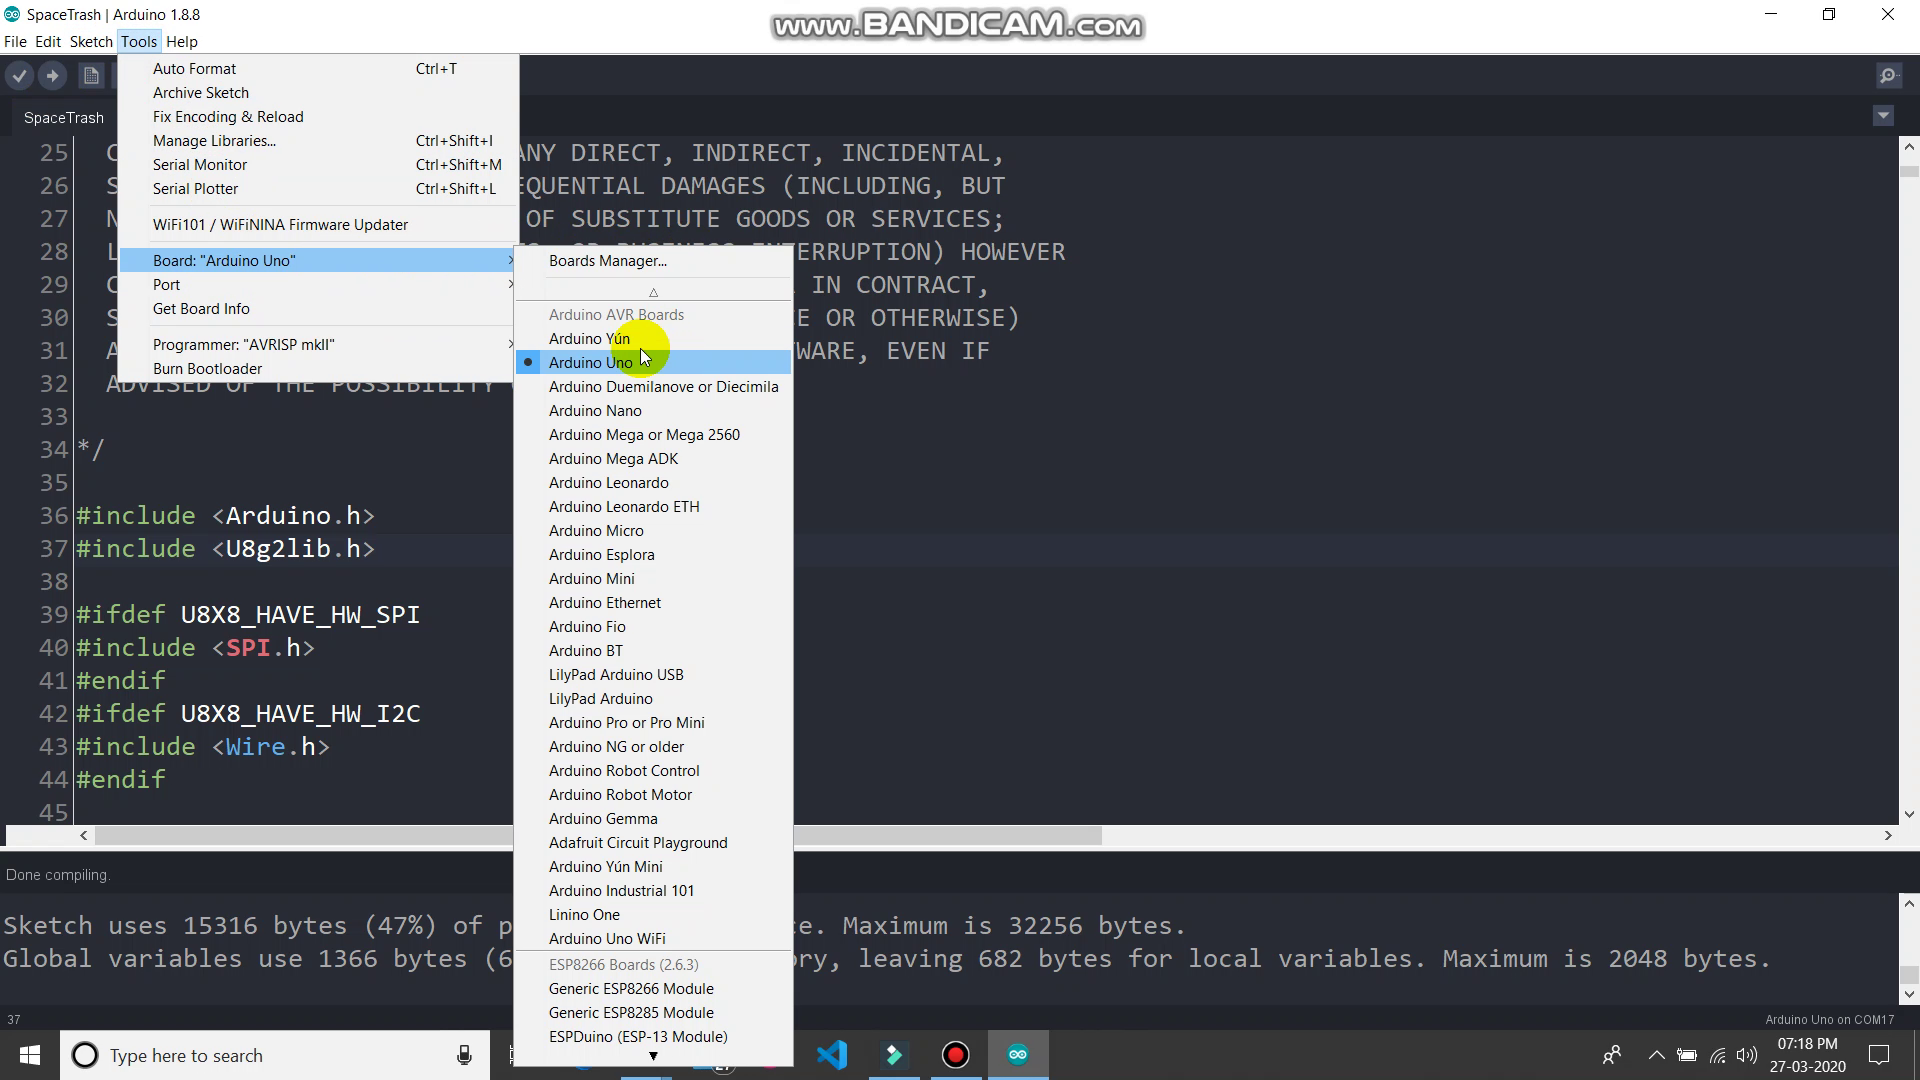
Task: Click the taskbar microphone search icon
Action: [464, 1055]
